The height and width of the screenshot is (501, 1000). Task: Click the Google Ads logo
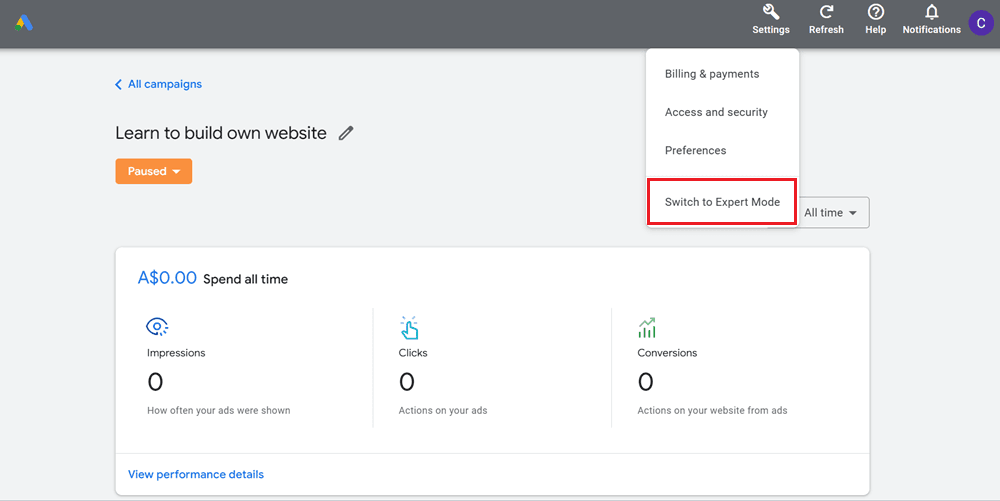(x=24, y=23)
